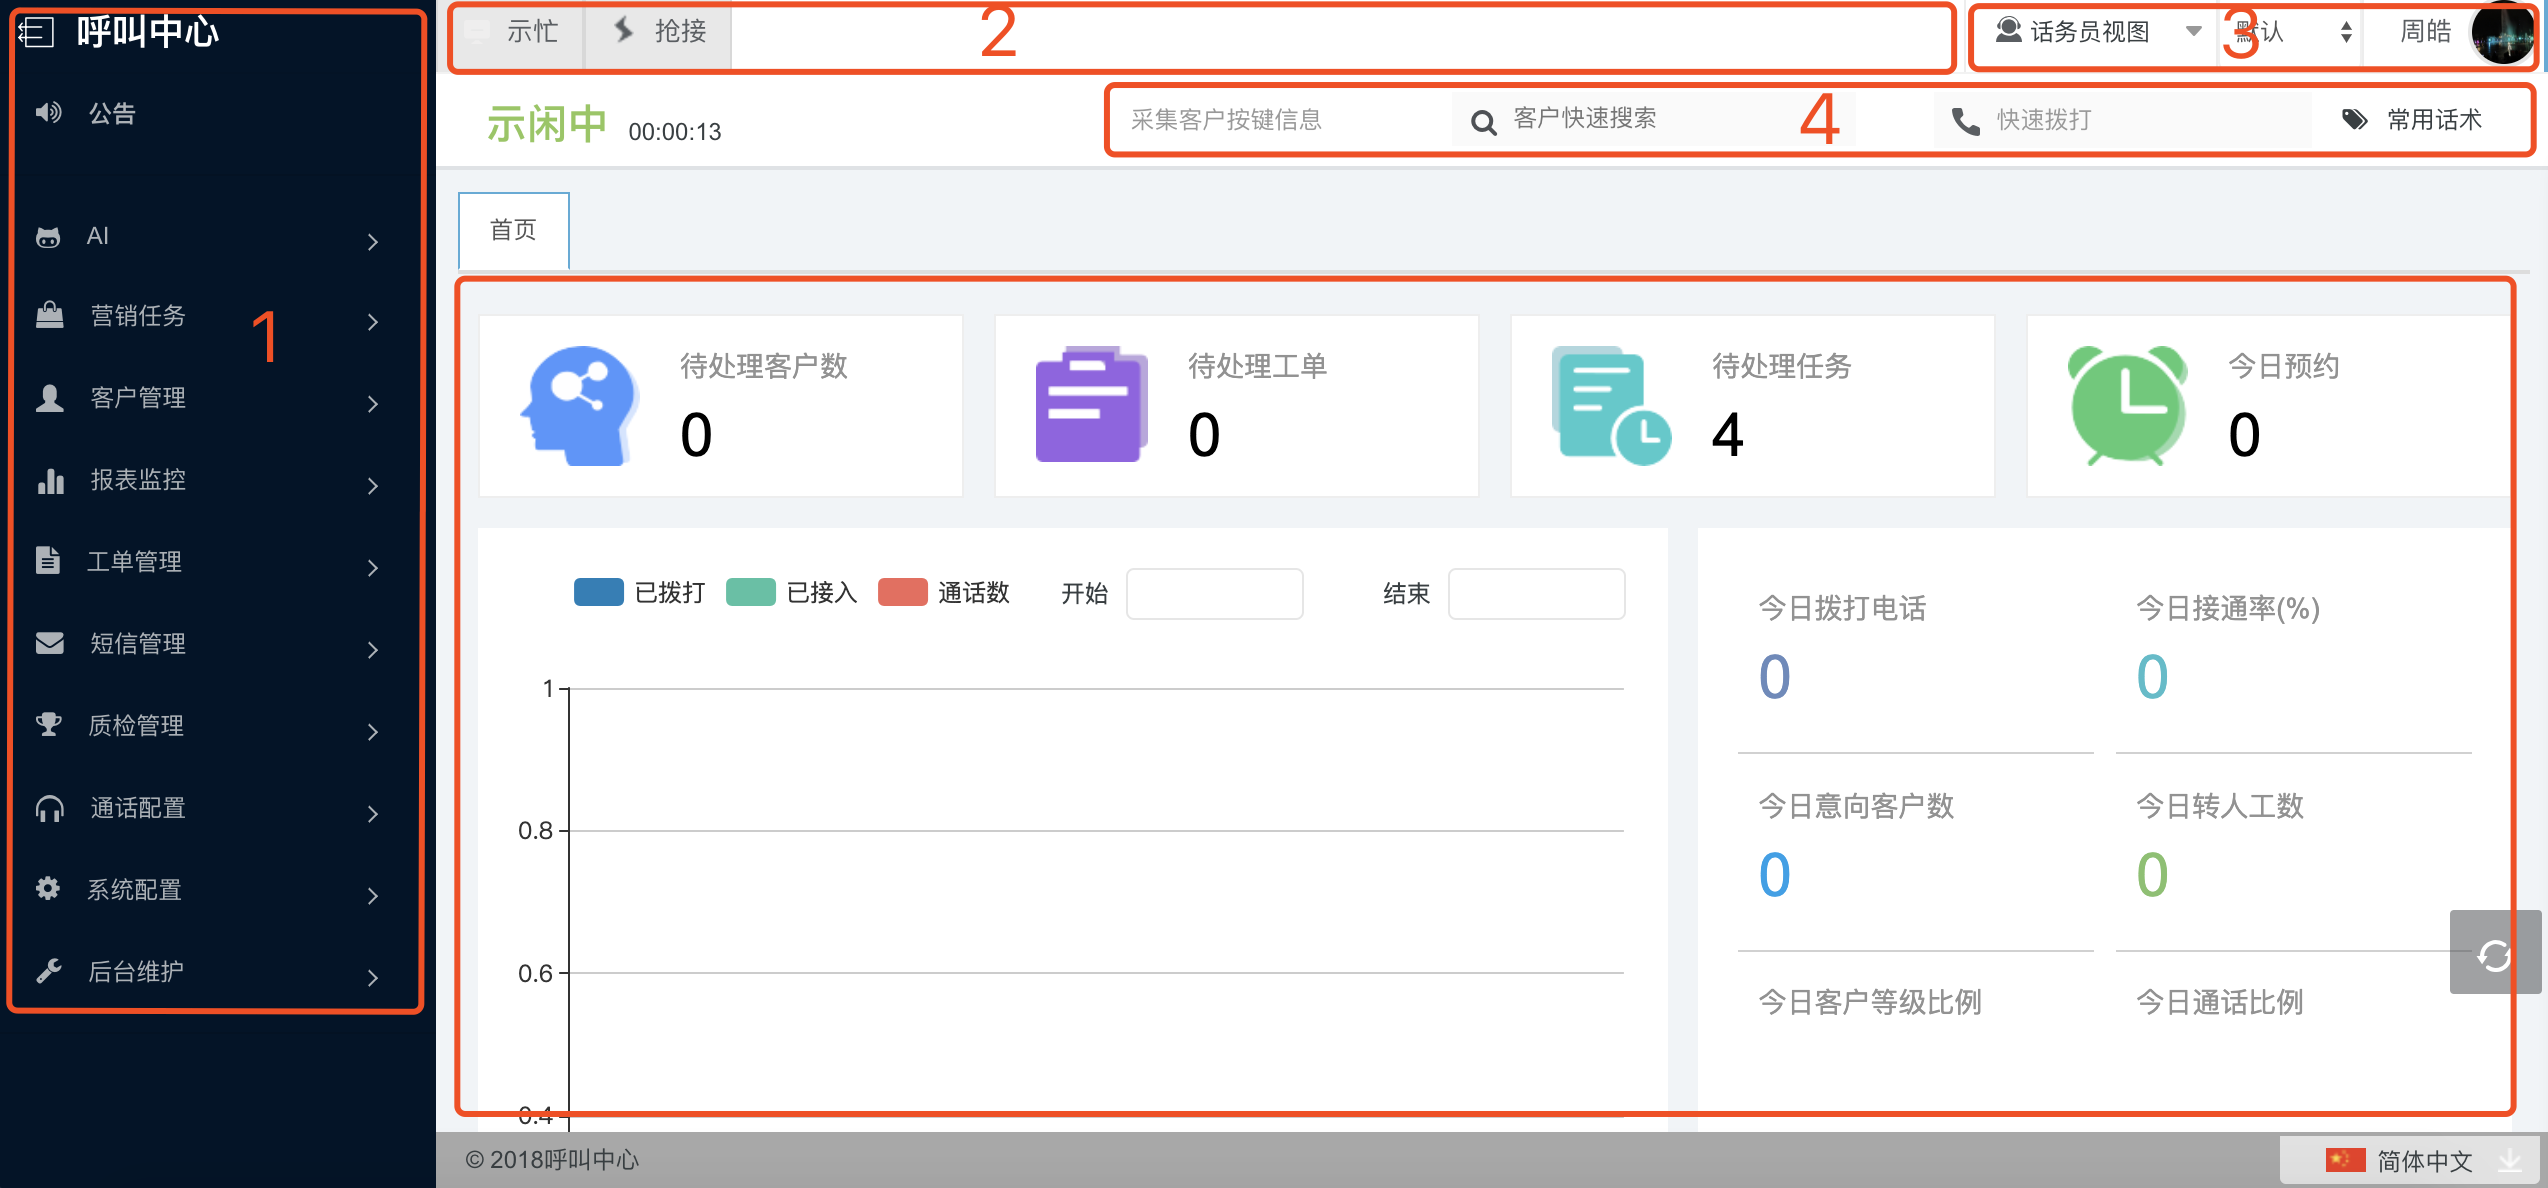The image size is (2548, 1188).
Task: Click the red 通话数 legend swatch
Action: pos(902,592)
